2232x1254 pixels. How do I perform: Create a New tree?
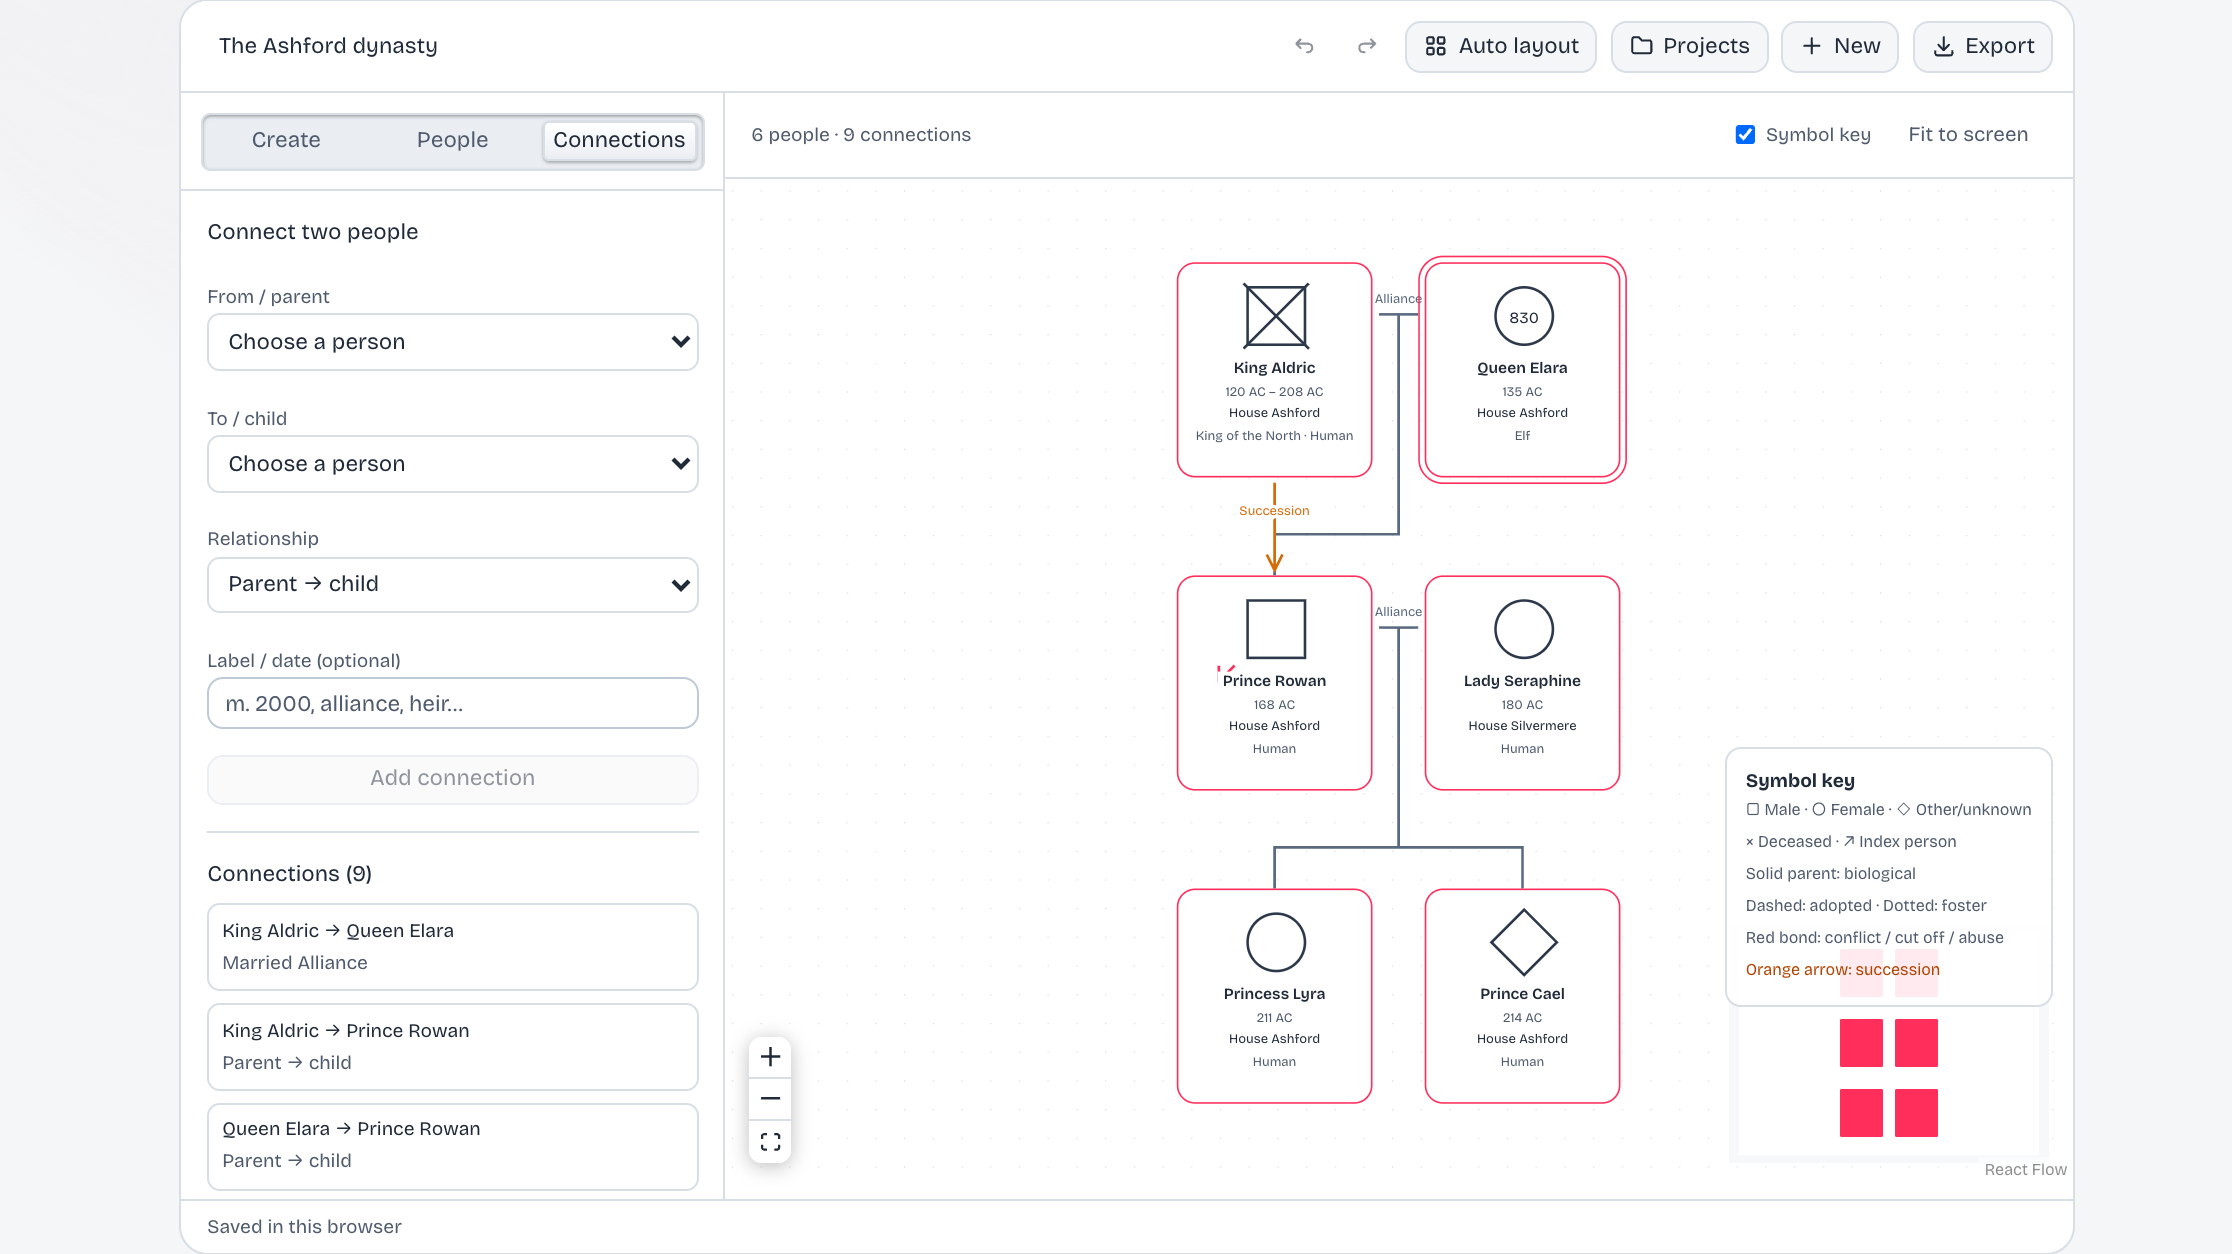pyautogui.click(x=1839, y=46)
